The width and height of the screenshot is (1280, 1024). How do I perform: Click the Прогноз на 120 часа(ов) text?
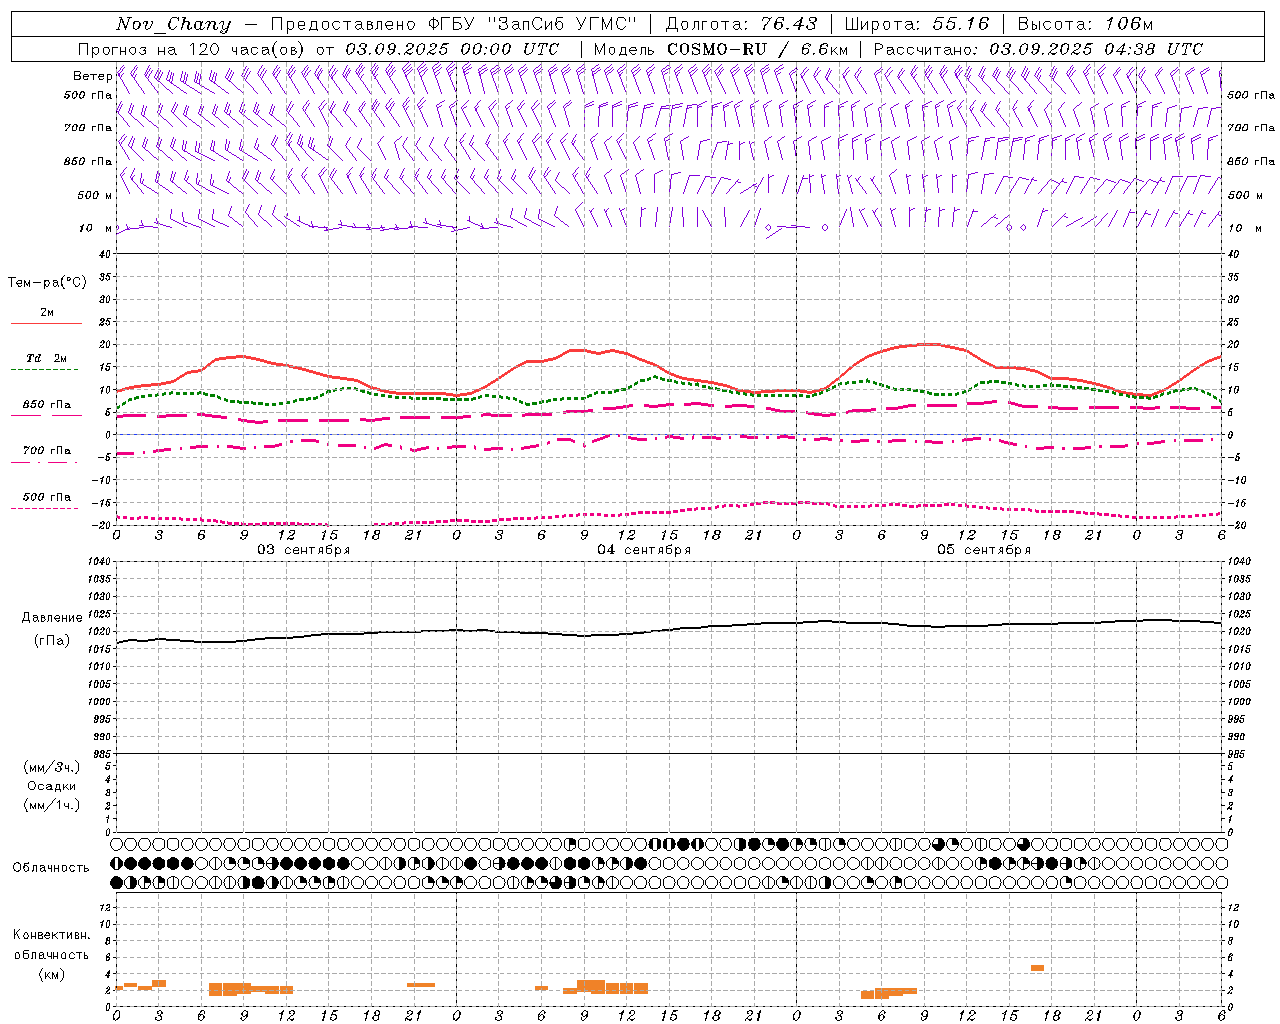point(193,49)
